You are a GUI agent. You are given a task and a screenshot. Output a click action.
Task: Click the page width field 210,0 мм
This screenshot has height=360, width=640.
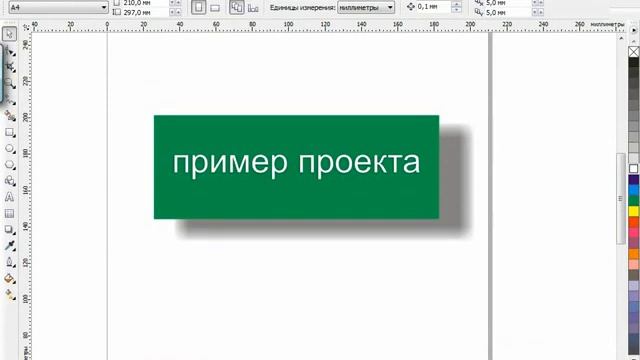[x=145, y=3]
